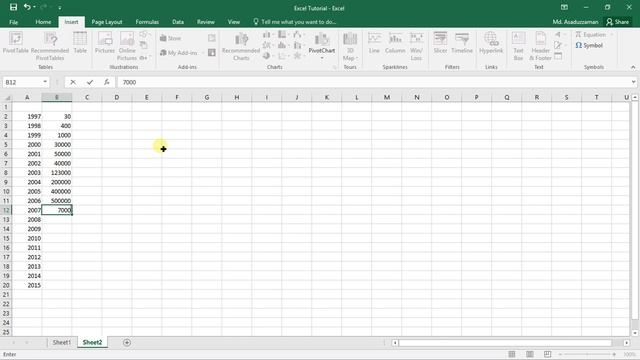Insert a Symbol
Image resolution: width=640 pixels, height=360 pixels.
(589, 45)
